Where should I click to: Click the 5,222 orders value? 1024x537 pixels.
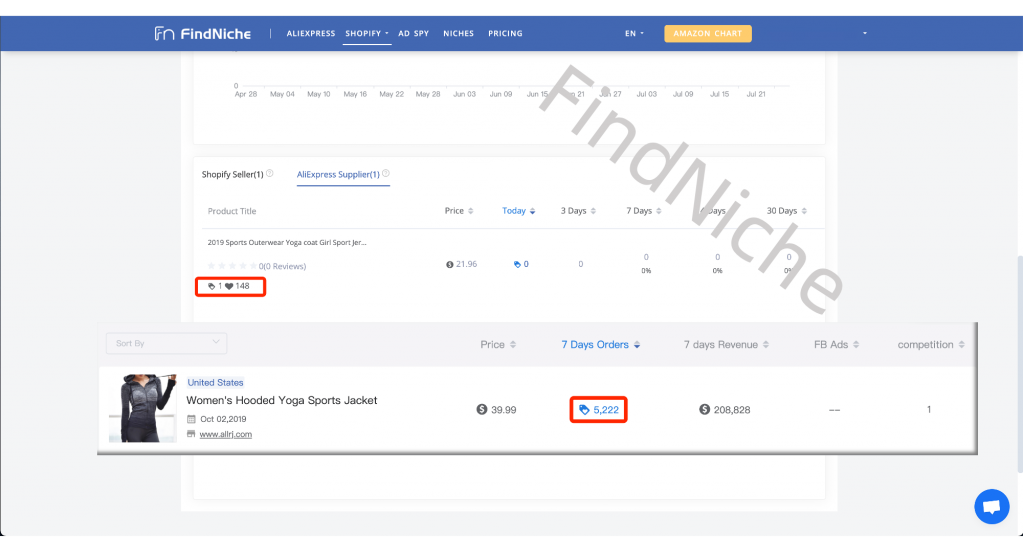pyautogui.click(x=605, y=410)
